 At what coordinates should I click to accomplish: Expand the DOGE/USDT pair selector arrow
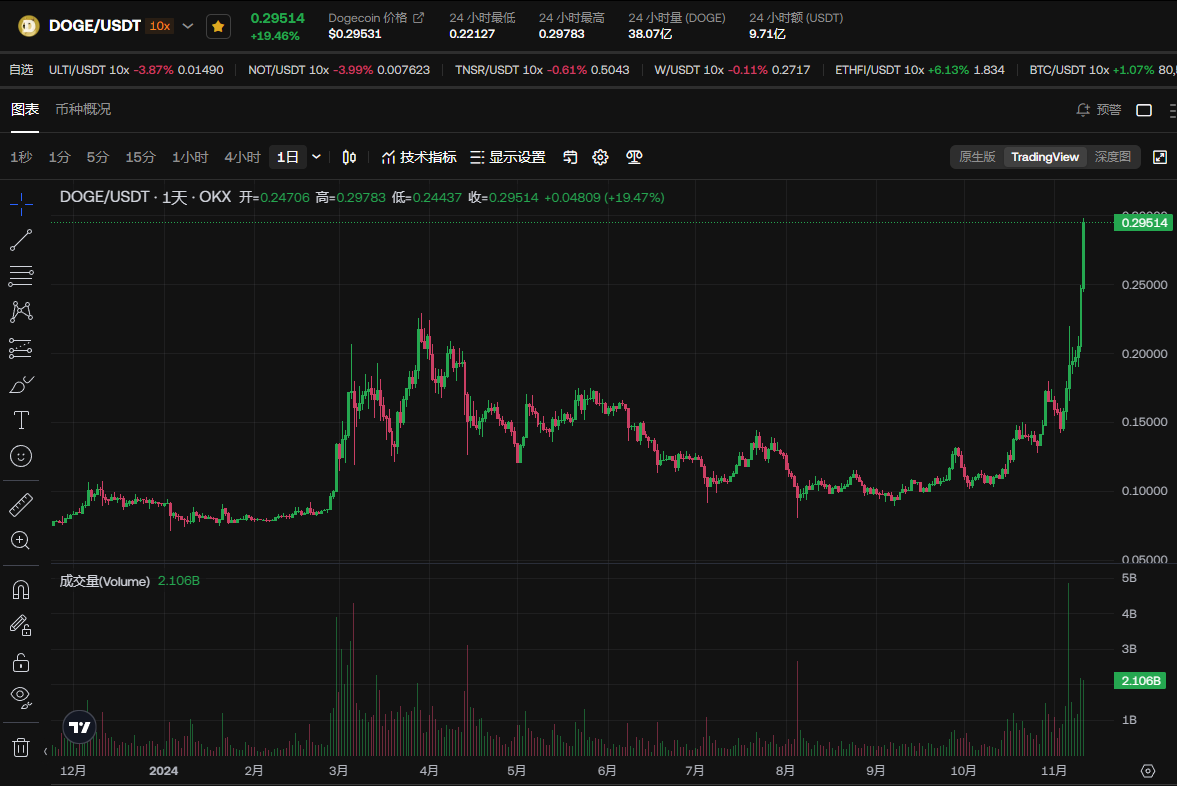point(188,26)
